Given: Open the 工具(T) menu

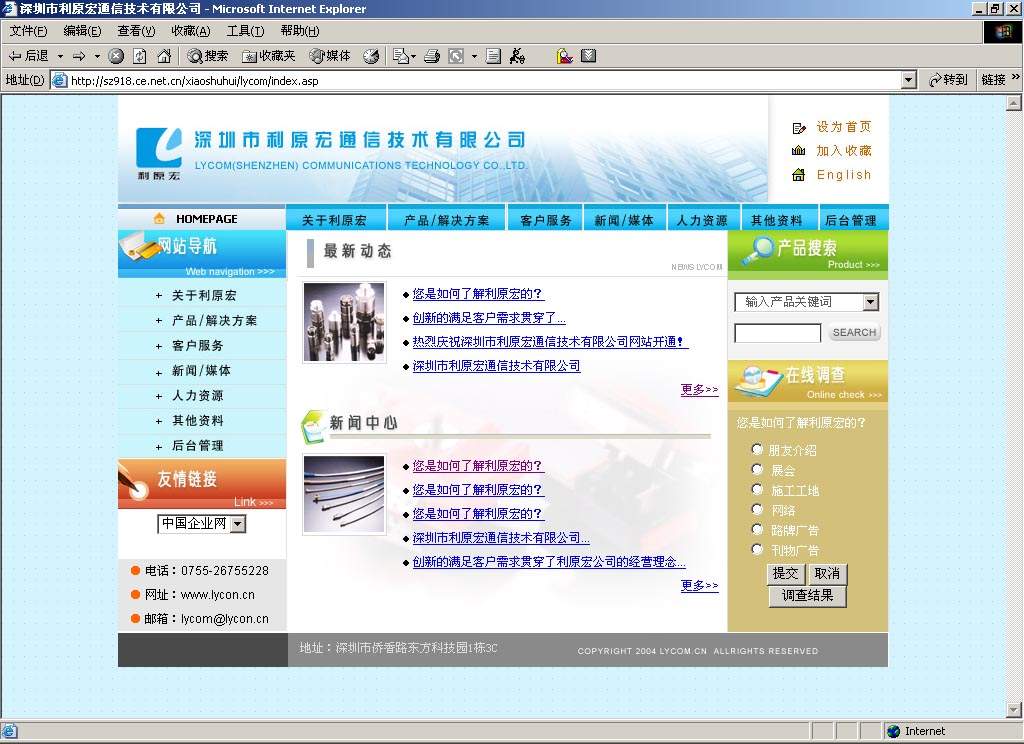Looking at the screenshot, I should pos(245,31).
